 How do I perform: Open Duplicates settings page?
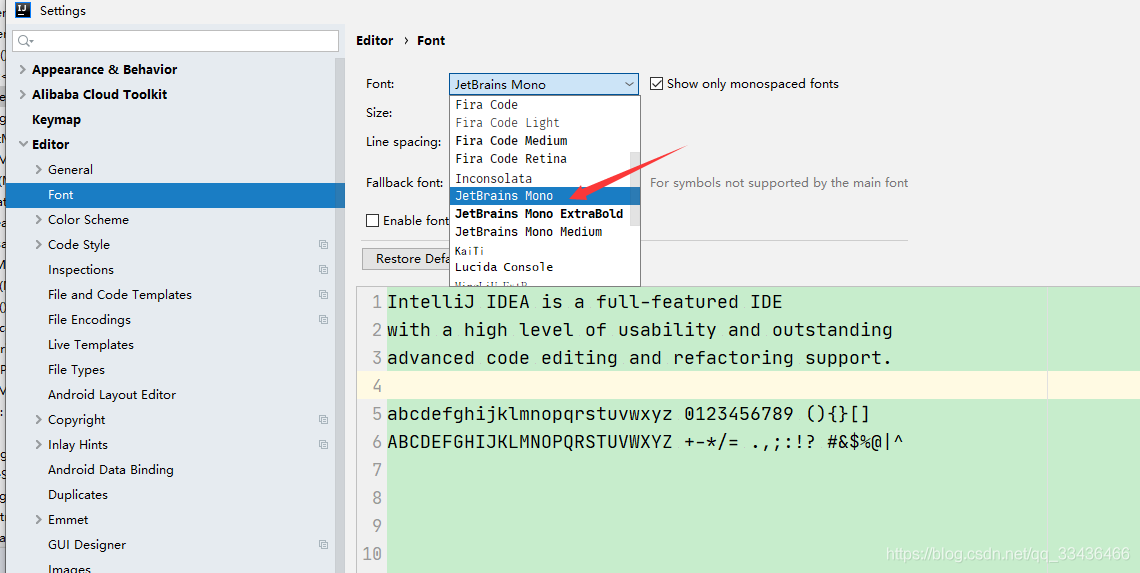point(78,494)
